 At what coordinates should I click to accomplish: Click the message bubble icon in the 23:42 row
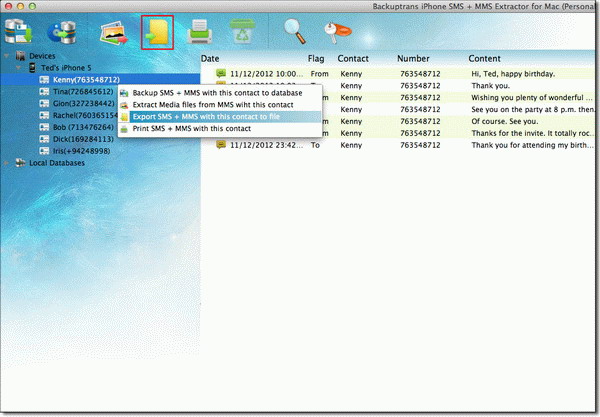pos(221,144)
